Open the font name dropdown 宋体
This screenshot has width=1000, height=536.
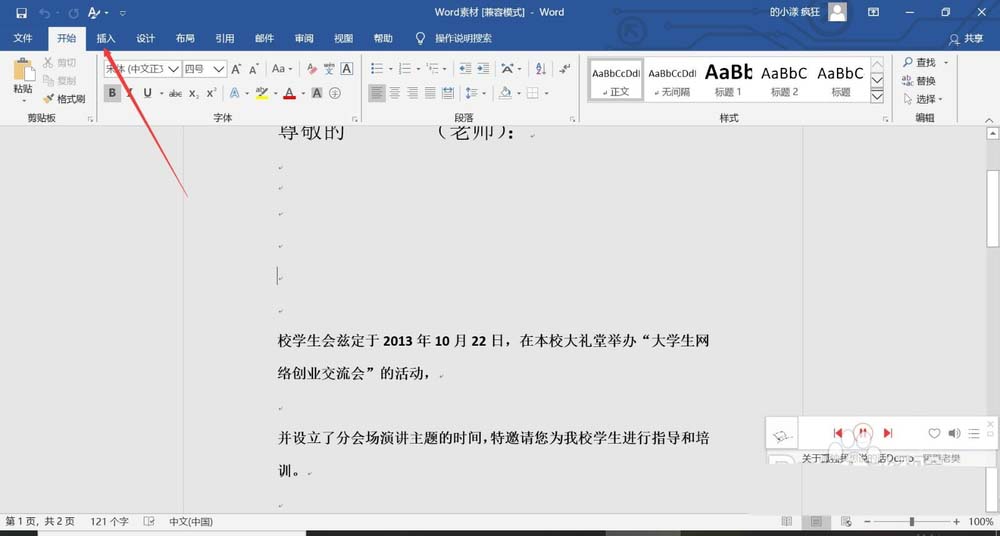tap(173, 69)
